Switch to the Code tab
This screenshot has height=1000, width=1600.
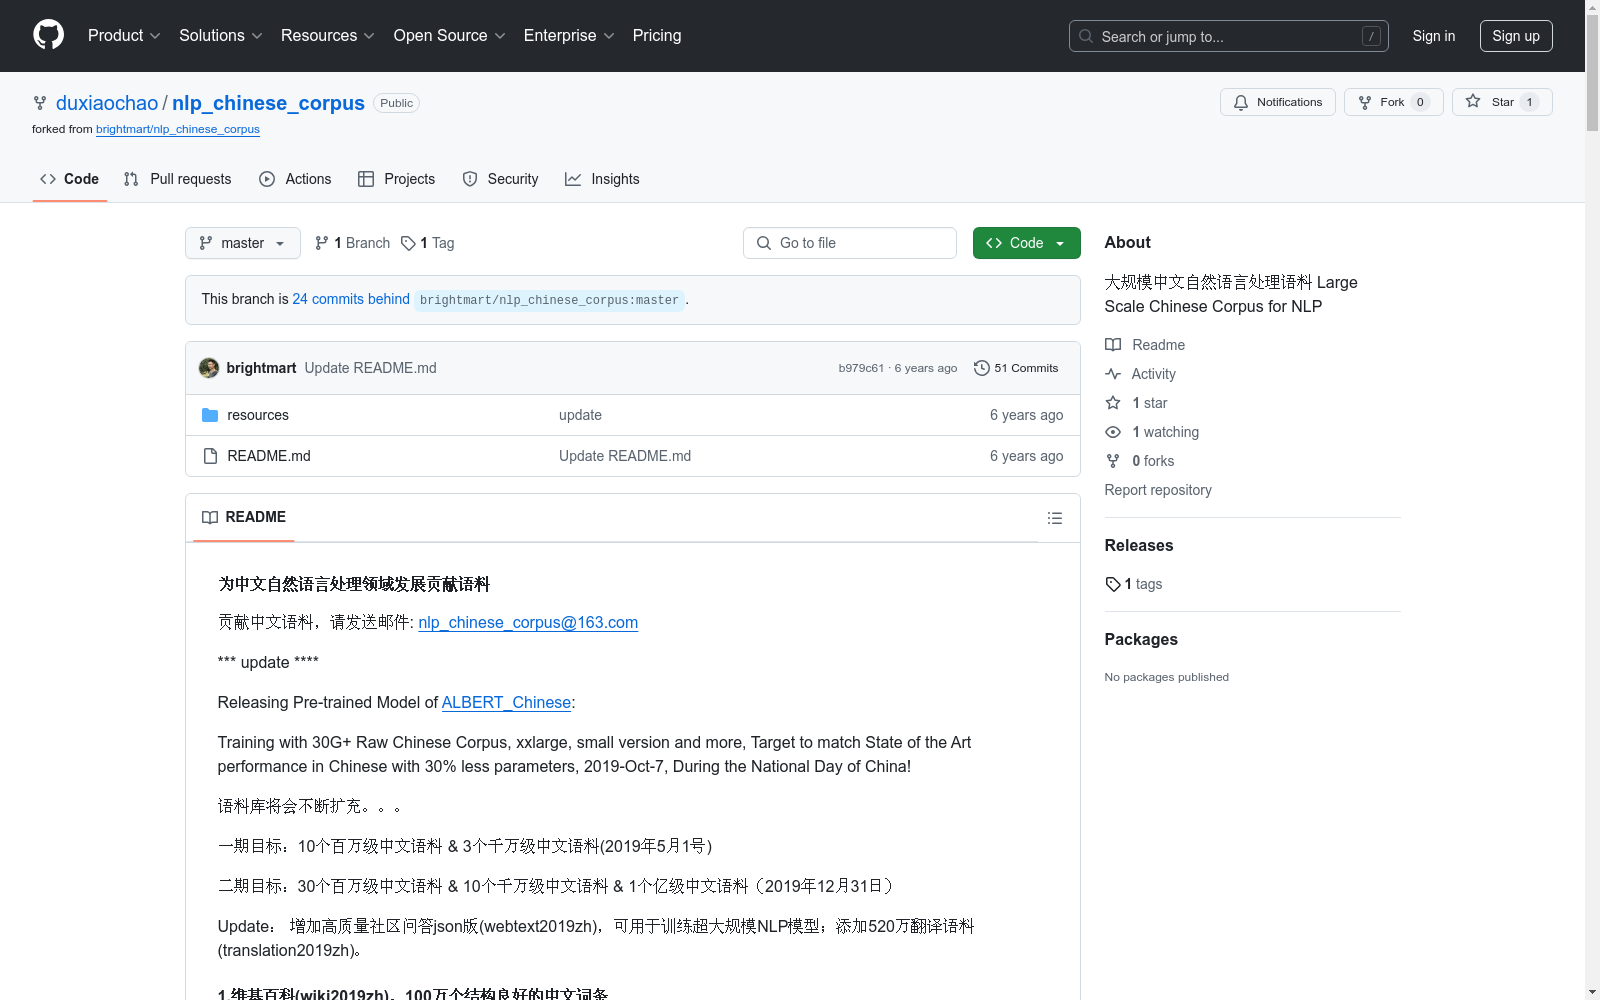pos(69,179)
